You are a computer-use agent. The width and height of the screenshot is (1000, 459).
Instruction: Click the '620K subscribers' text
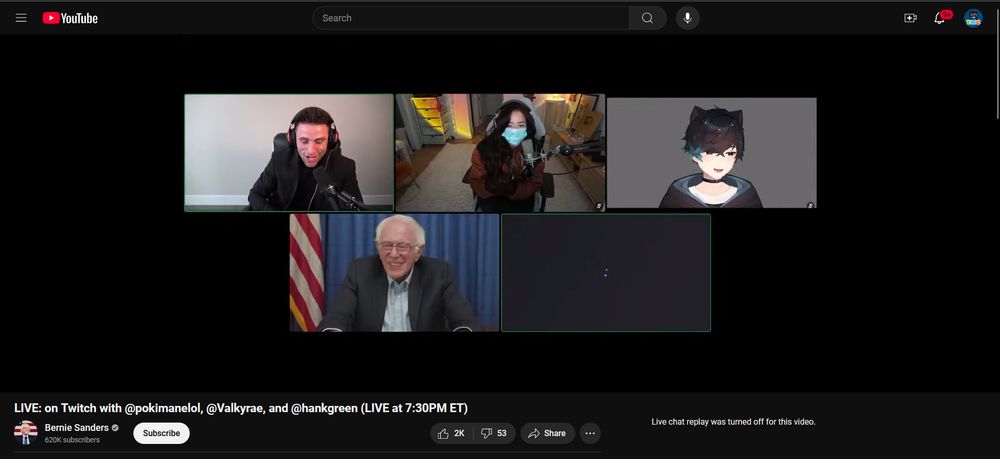(72, 440)
